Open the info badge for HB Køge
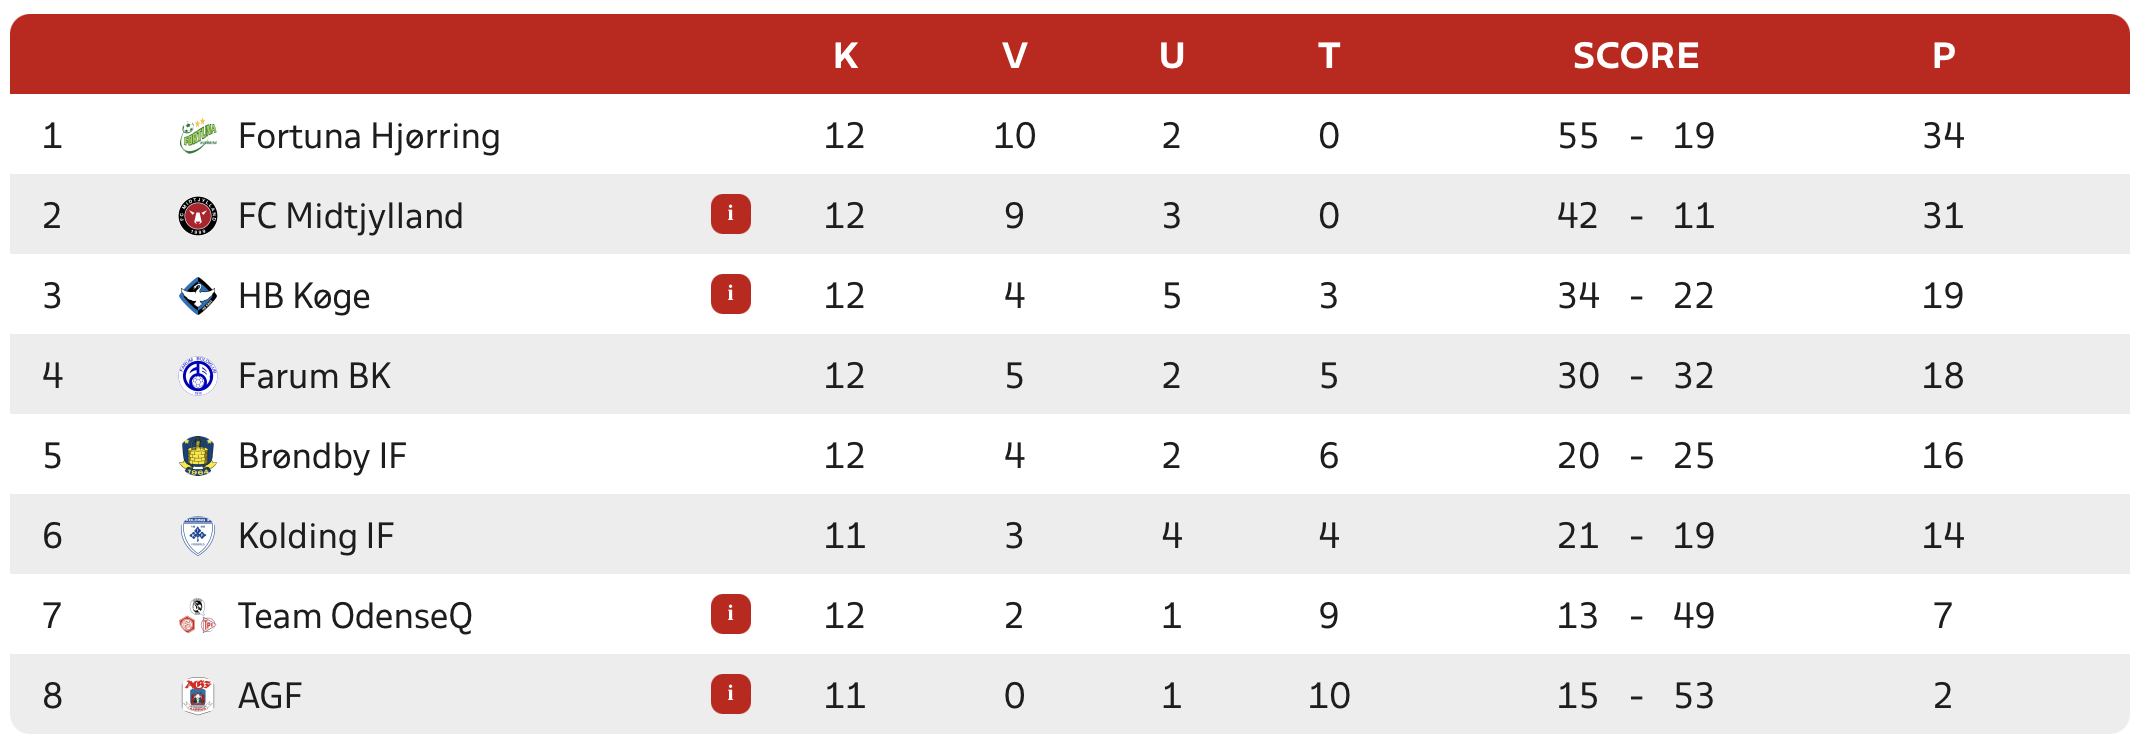The width and height of the screenshot is (2150, 756). pyautogui.click(x=730, y=294)
